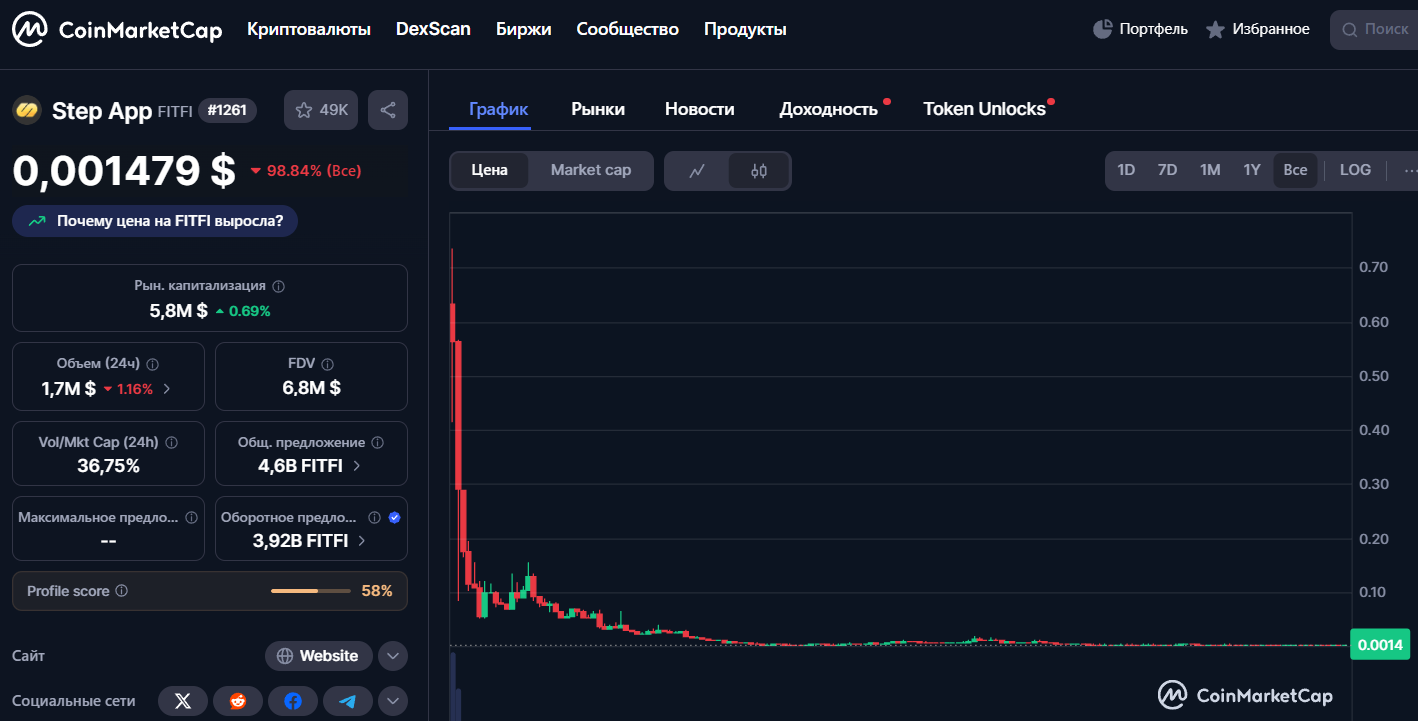This screenshot has height=721, width=1418.
Task: Open the Portfolio pie icon
Action: (x=1102, y=29)
